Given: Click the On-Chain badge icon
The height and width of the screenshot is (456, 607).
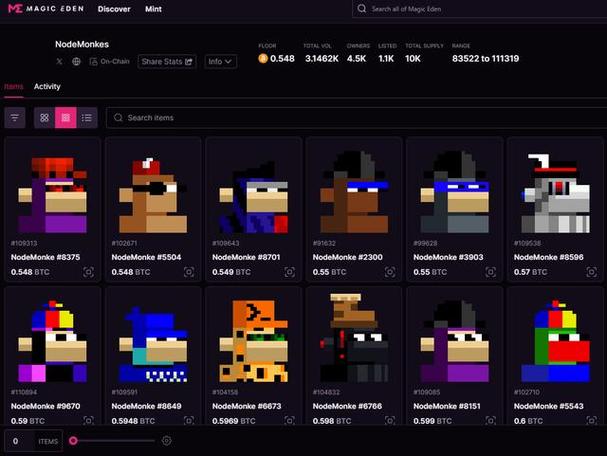Looking at the screenshot, I should click(x=93, y=61).
